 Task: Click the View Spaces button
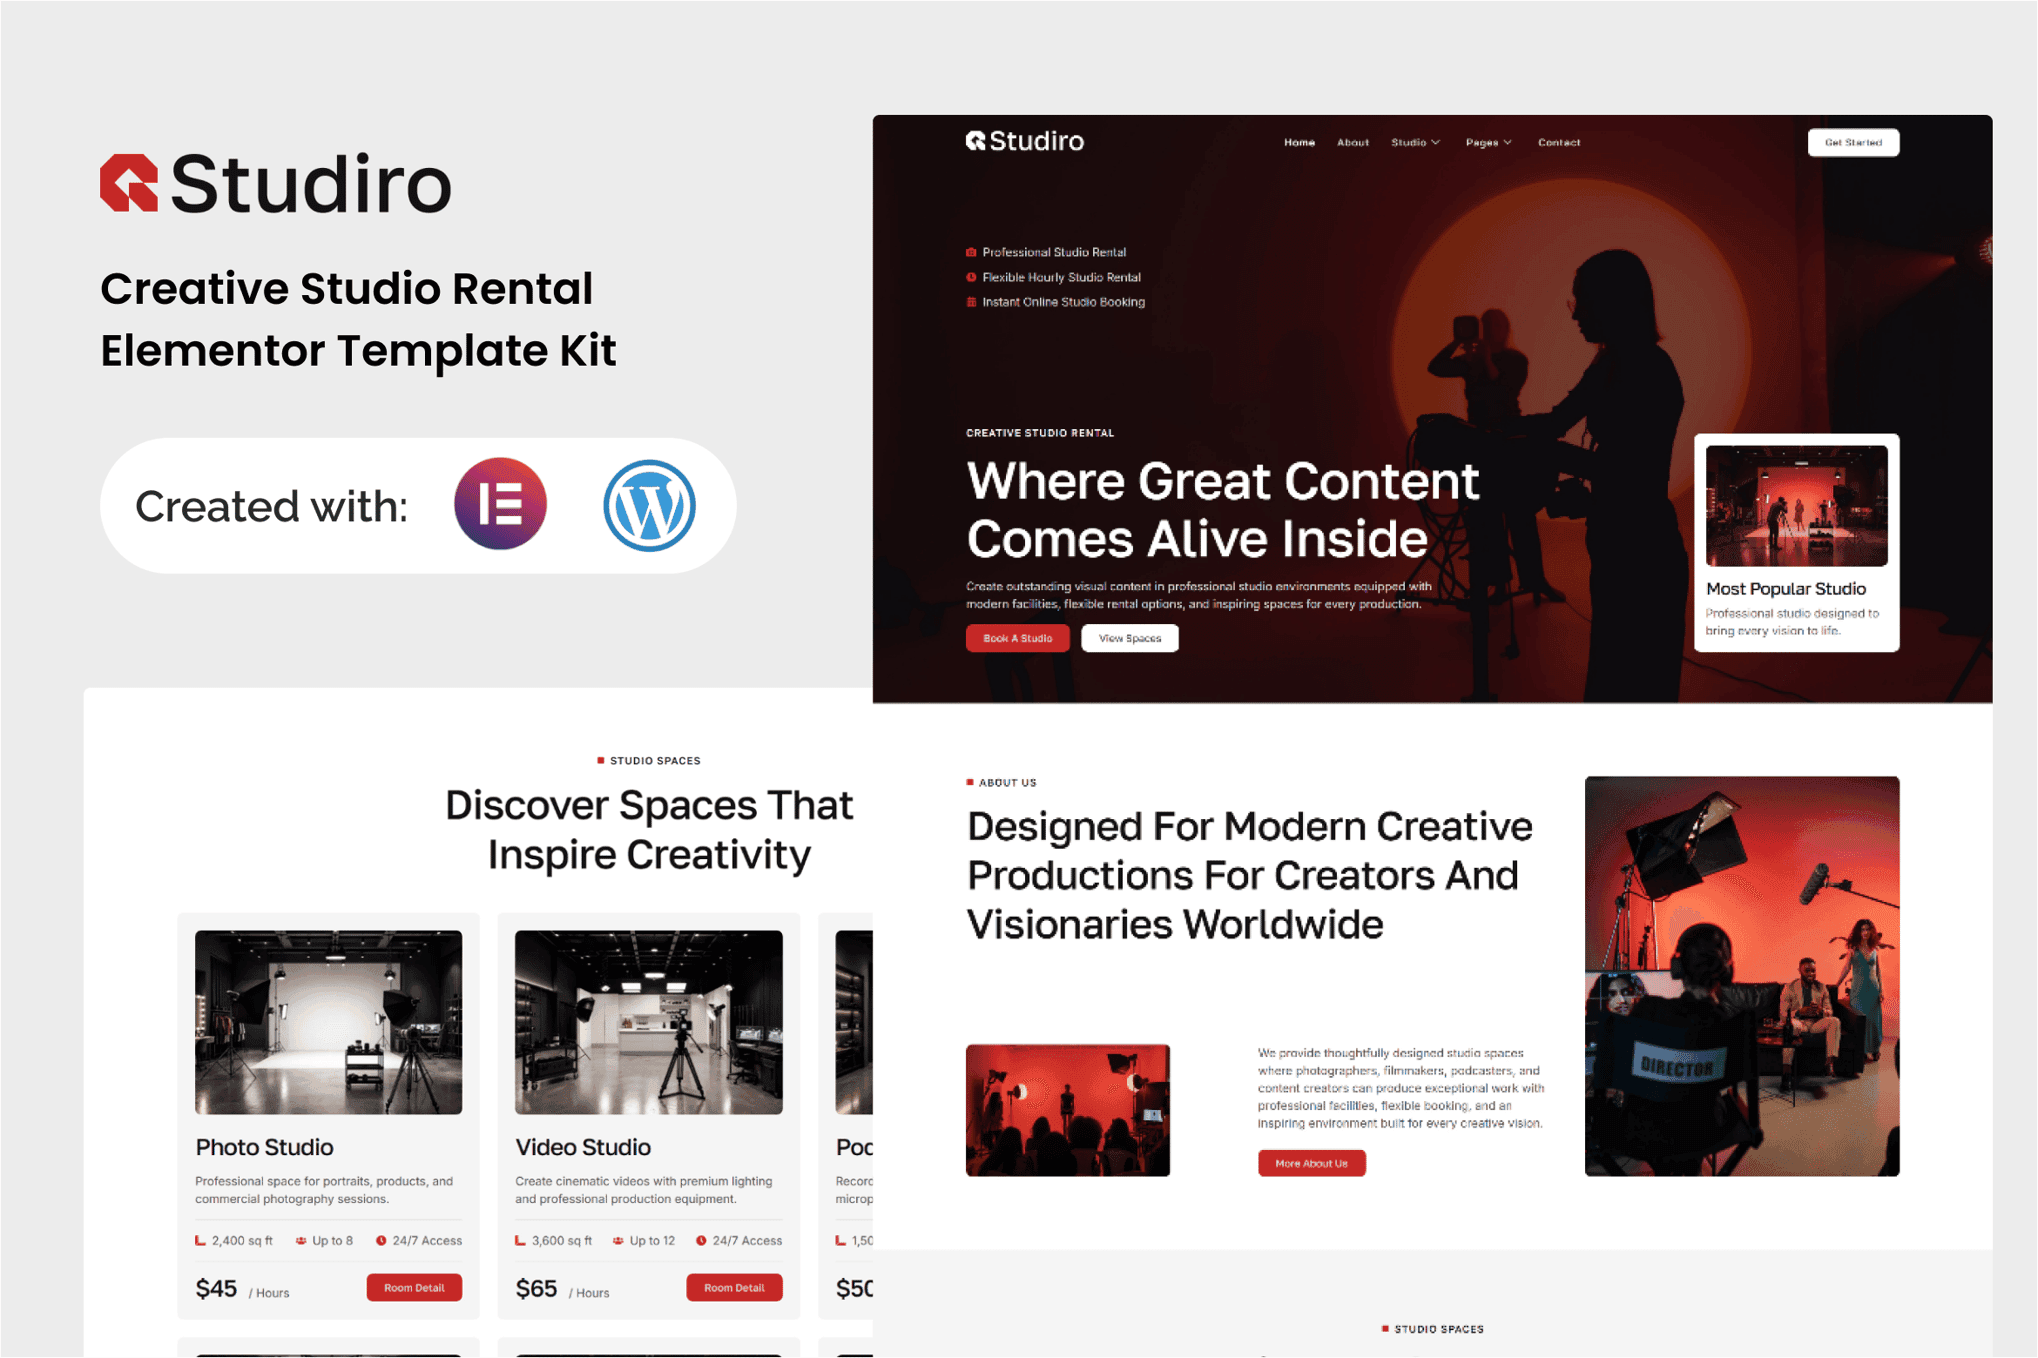[x=1129, y=638]
